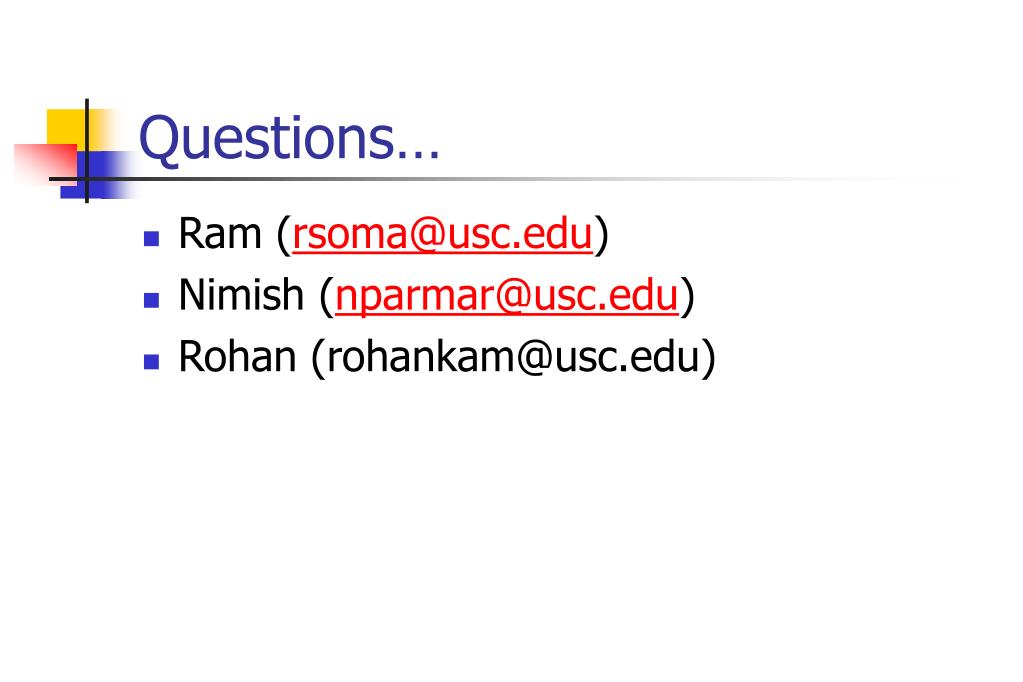Click the nparmar@usc.edu hyperlink
The image size is (1023, 682).
click(507, 295)
